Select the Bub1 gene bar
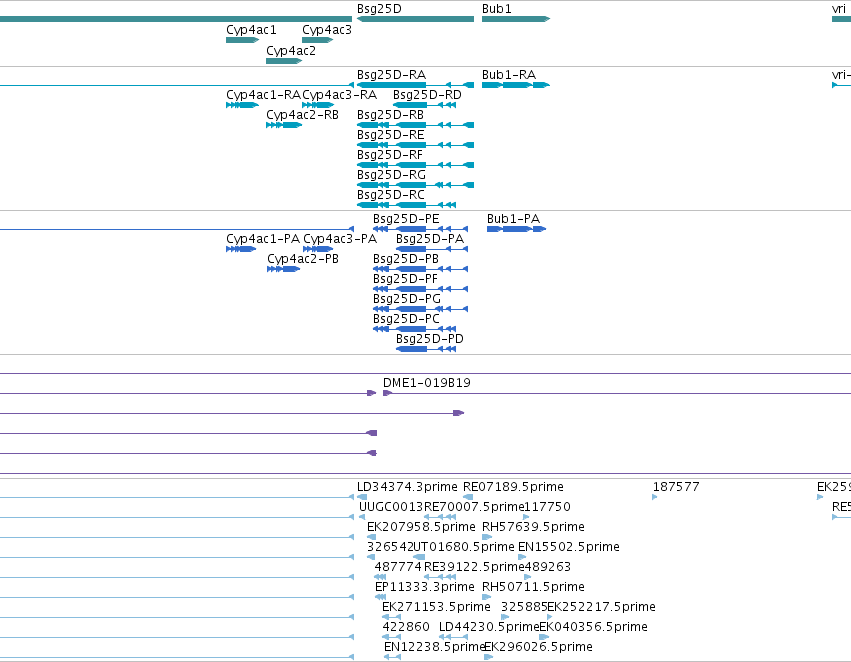851x662 pixels. point(516,19)
